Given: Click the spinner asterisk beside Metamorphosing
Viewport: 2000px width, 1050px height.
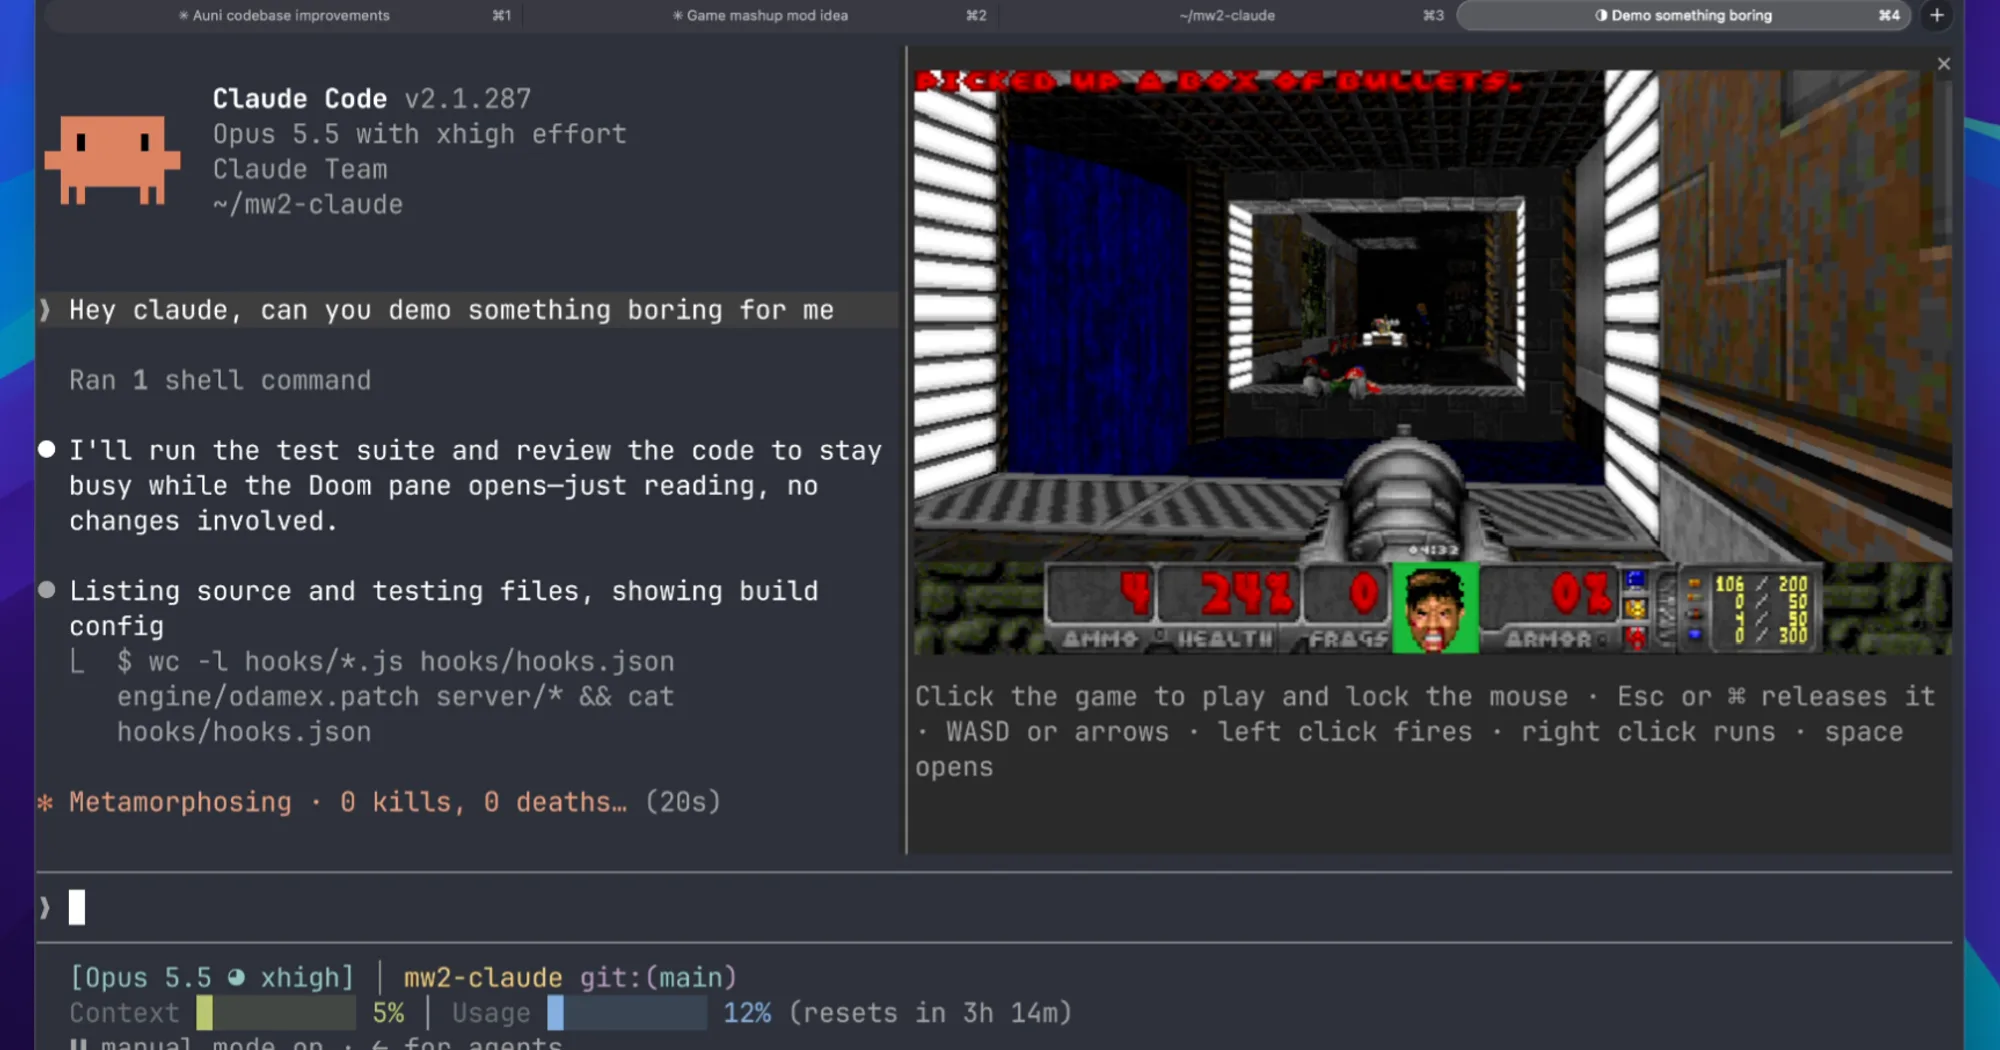Looking at the screenshot, I should (x=45, y=802).
